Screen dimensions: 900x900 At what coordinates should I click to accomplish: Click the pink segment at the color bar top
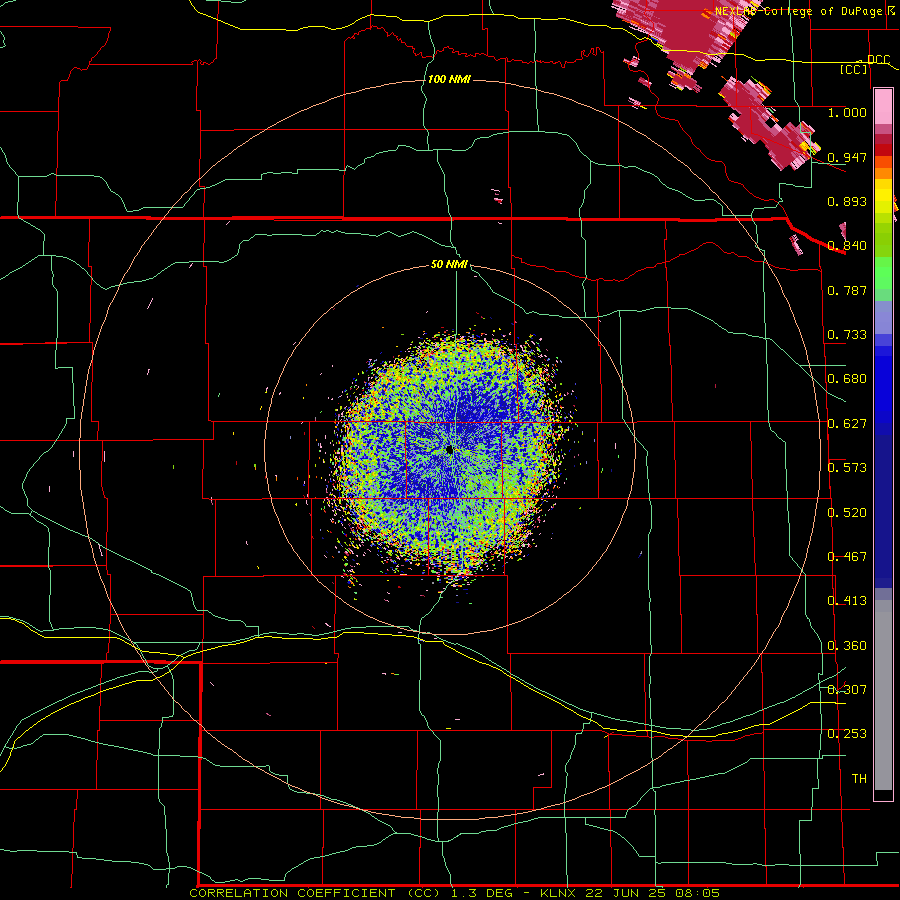[883, 107]
